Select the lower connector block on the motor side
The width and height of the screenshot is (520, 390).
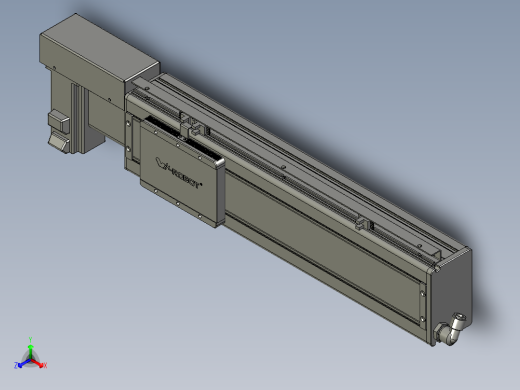[58, 142]
